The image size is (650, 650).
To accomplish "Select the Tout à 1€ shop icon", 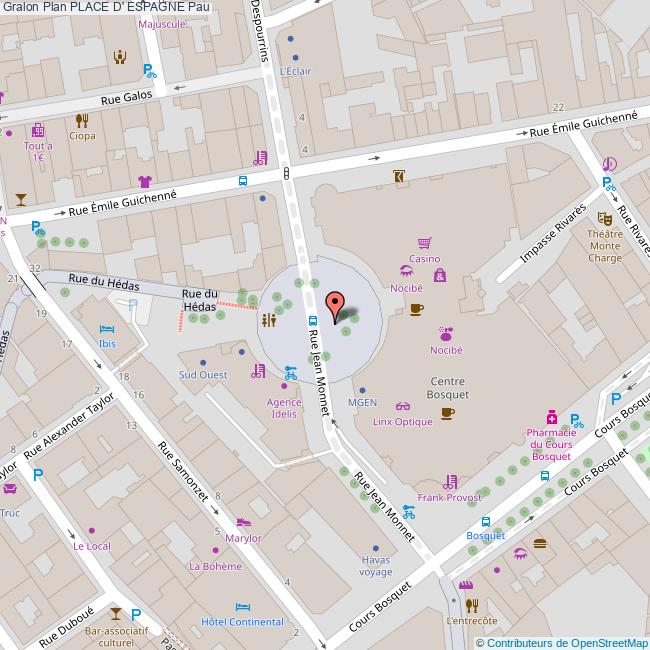I will pyautogui.click(x=38, y=130).
